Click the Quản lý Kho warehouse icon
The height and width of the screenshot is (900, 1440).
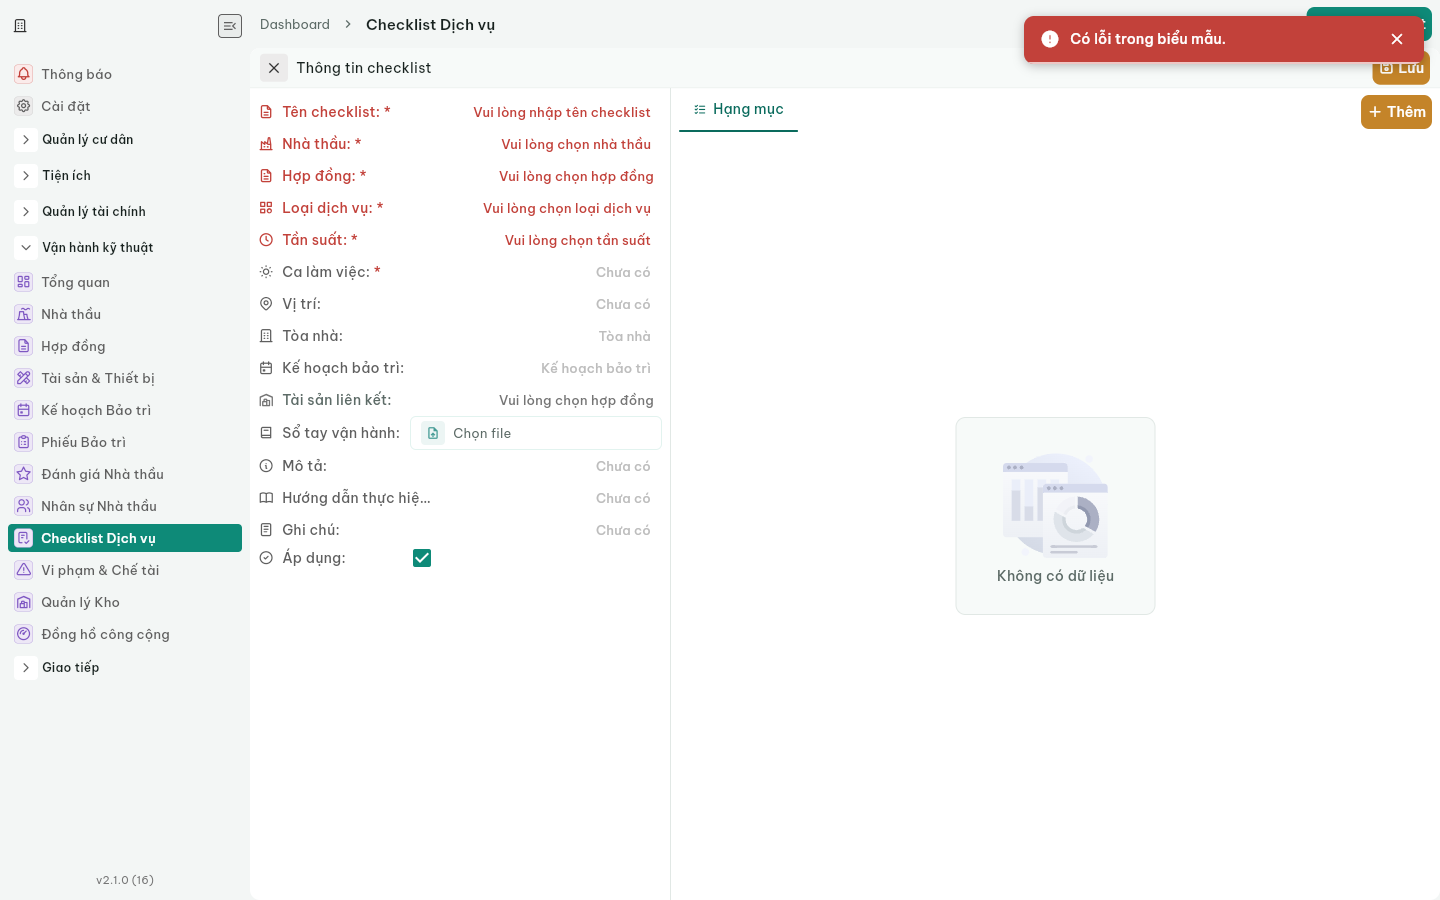point(24,602)
